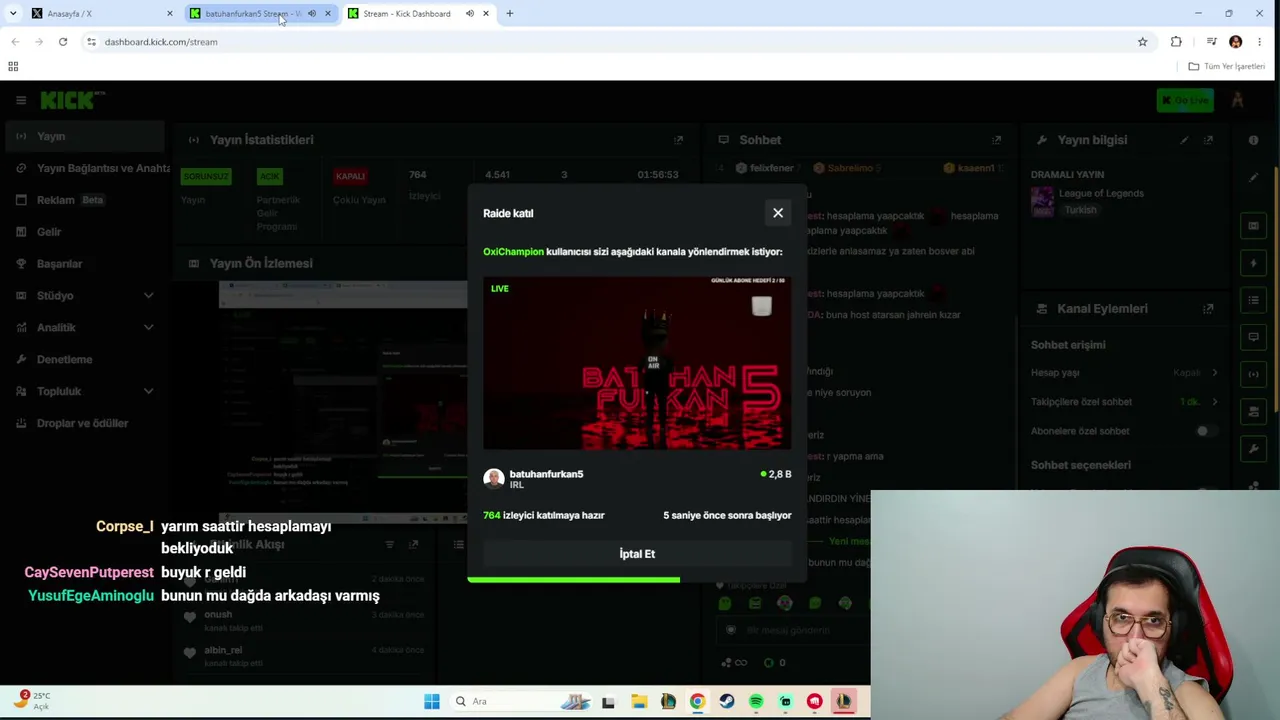Open Windows Start menu
Screen dimensions: 1280x720
431,702
